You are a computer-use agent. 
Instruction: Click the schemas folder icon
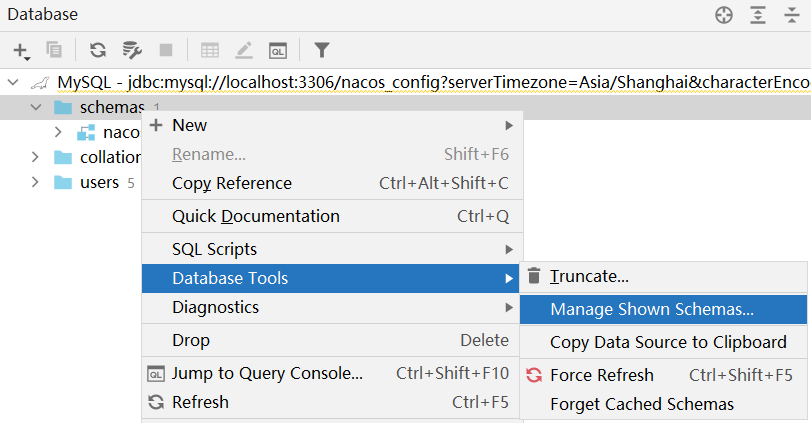click(63, 108)
